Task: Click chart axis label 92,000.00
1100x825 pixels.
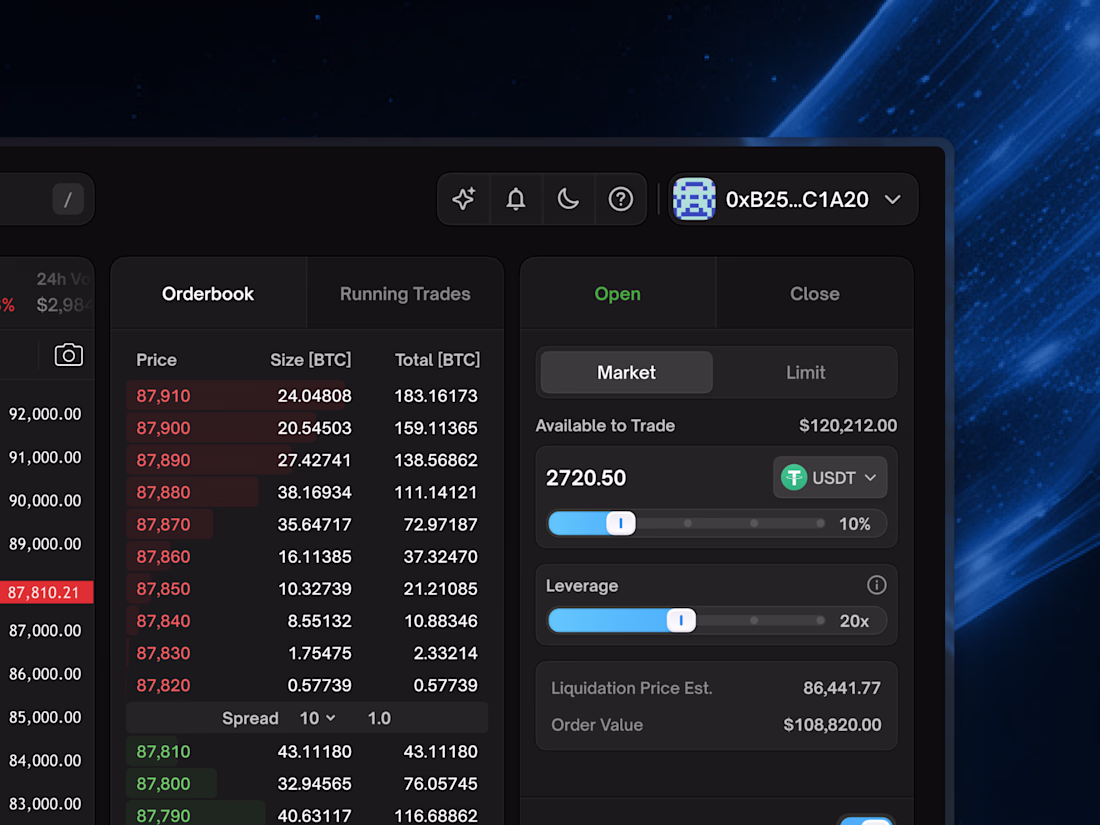Action: coord(45,414)
